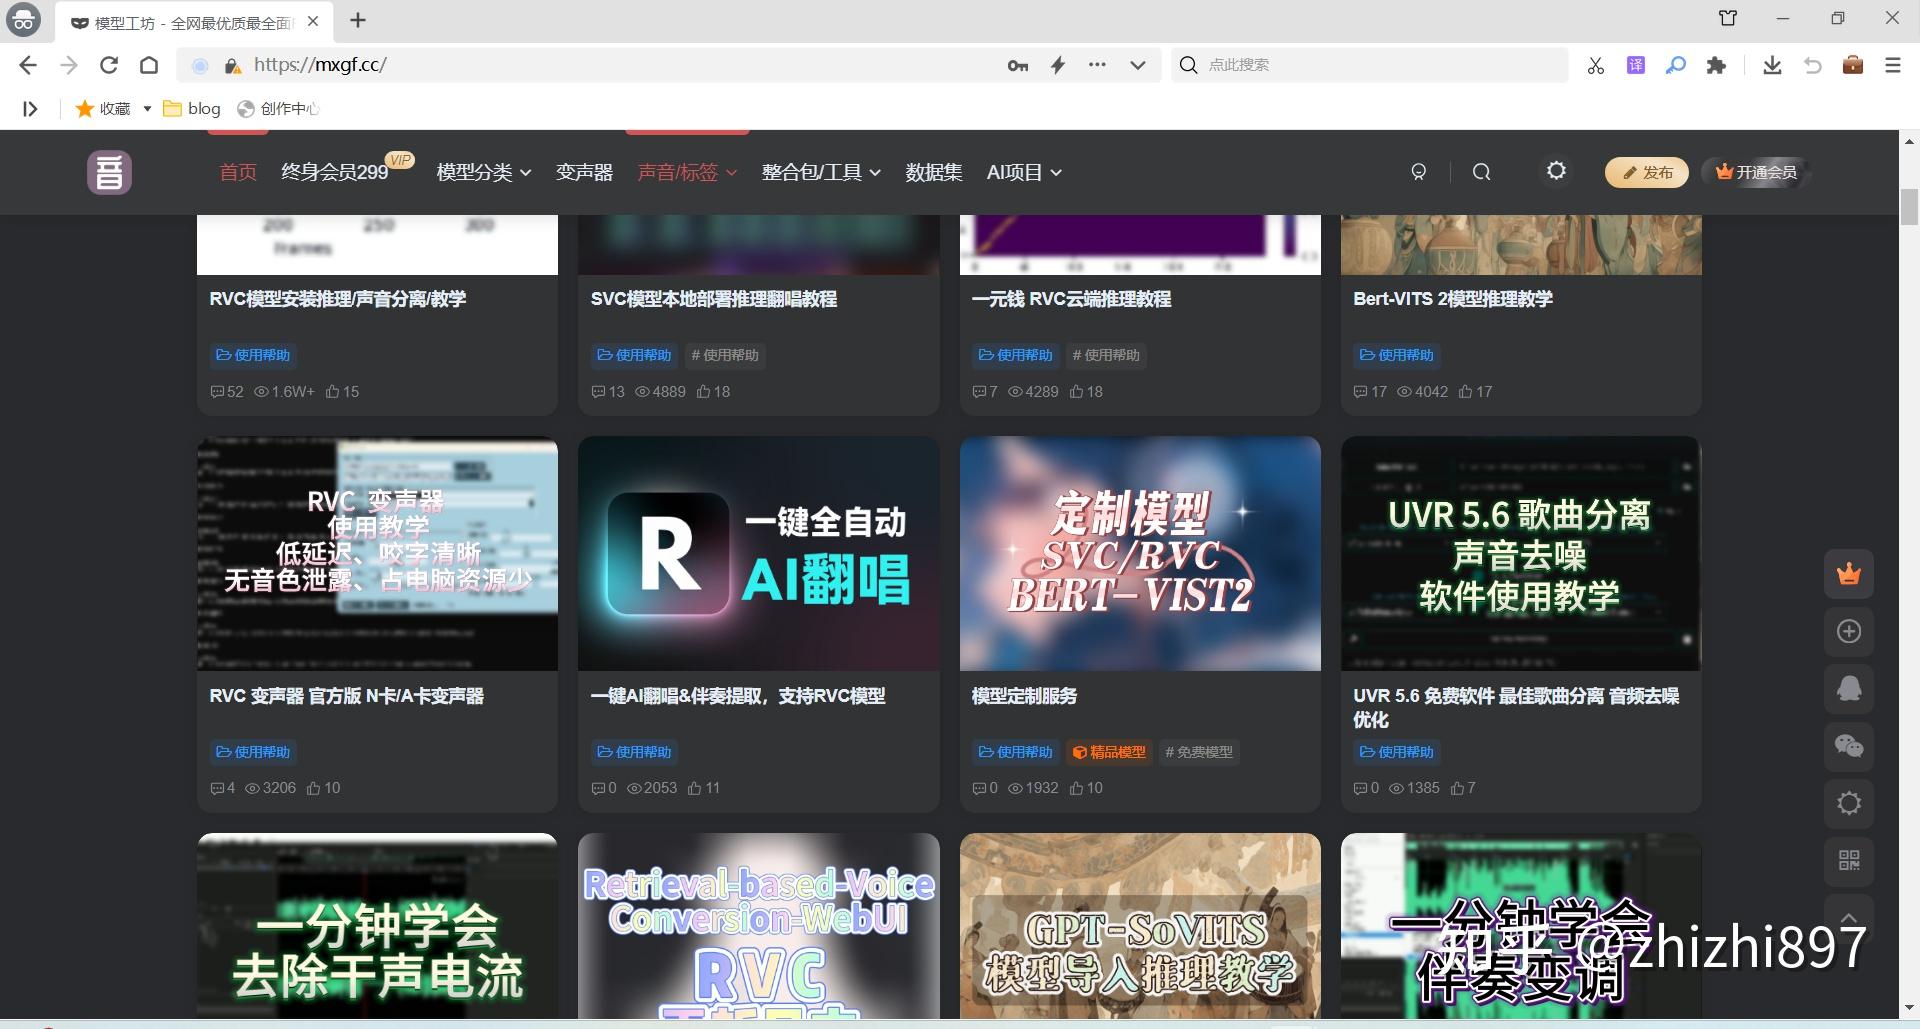Click the 一键AI翻唱 card thumbnail

click(x=757, y=553)
